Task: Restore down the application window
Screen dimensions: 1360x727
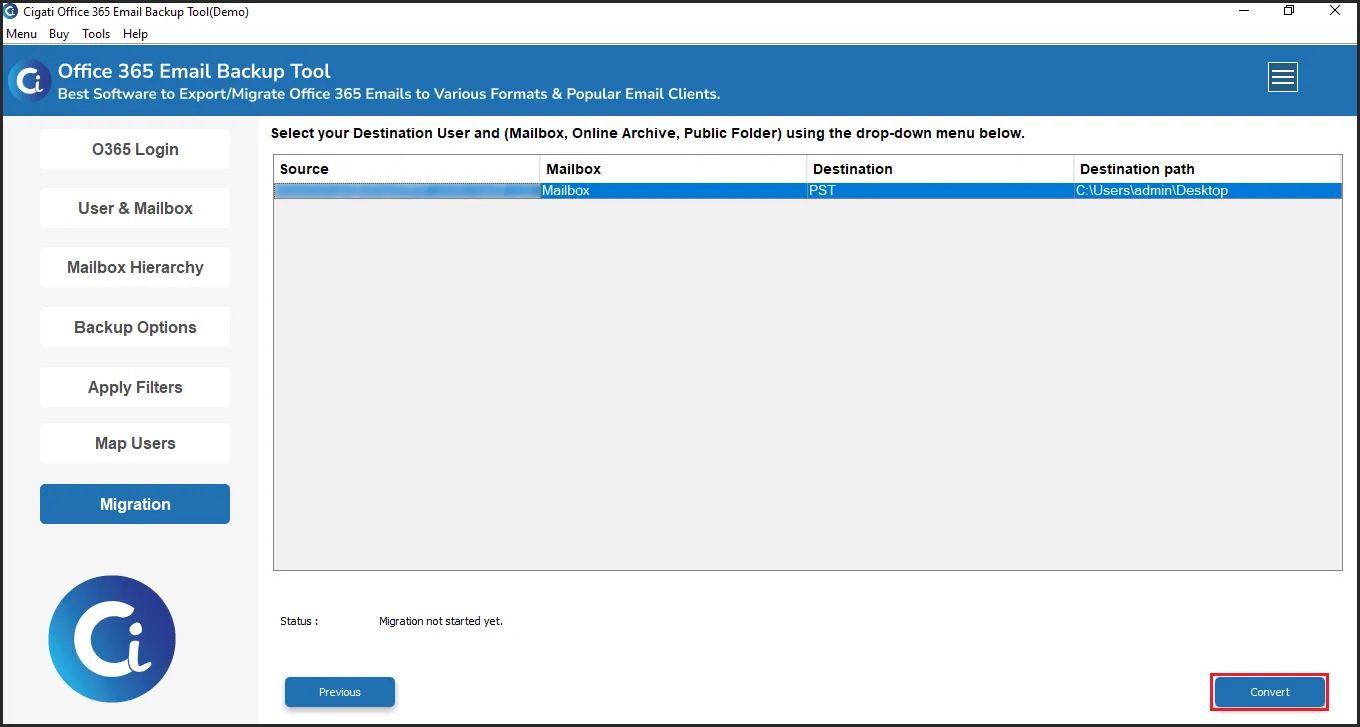Action: click(1289, 11)
